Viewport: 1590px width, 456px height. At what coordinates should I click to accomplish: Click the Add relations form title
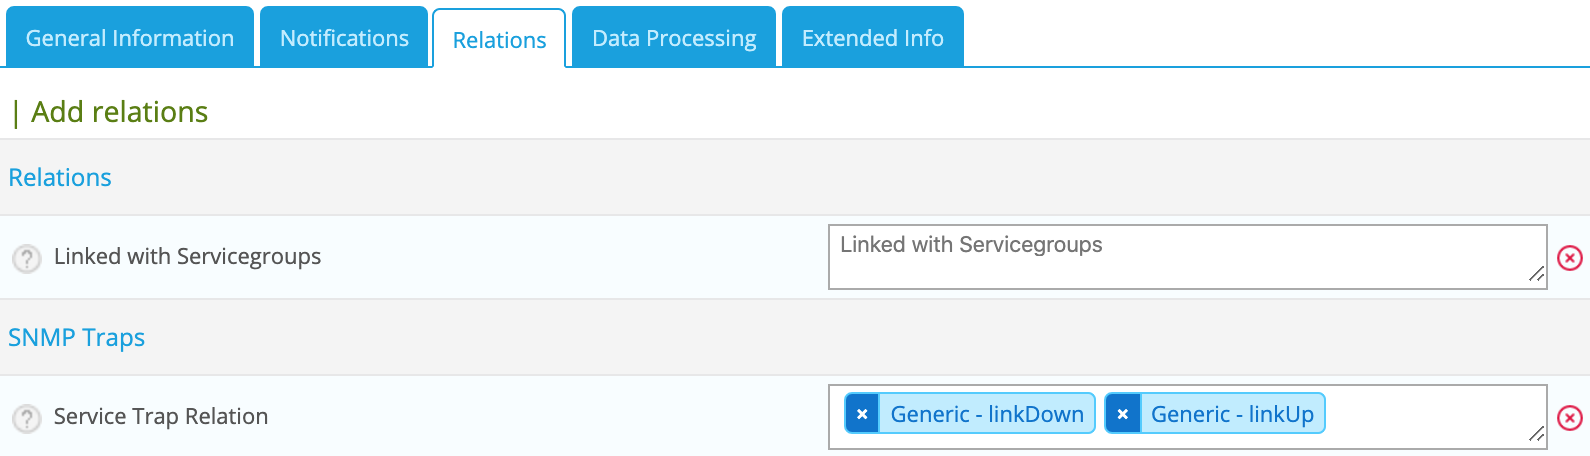(x=119, y=112)
